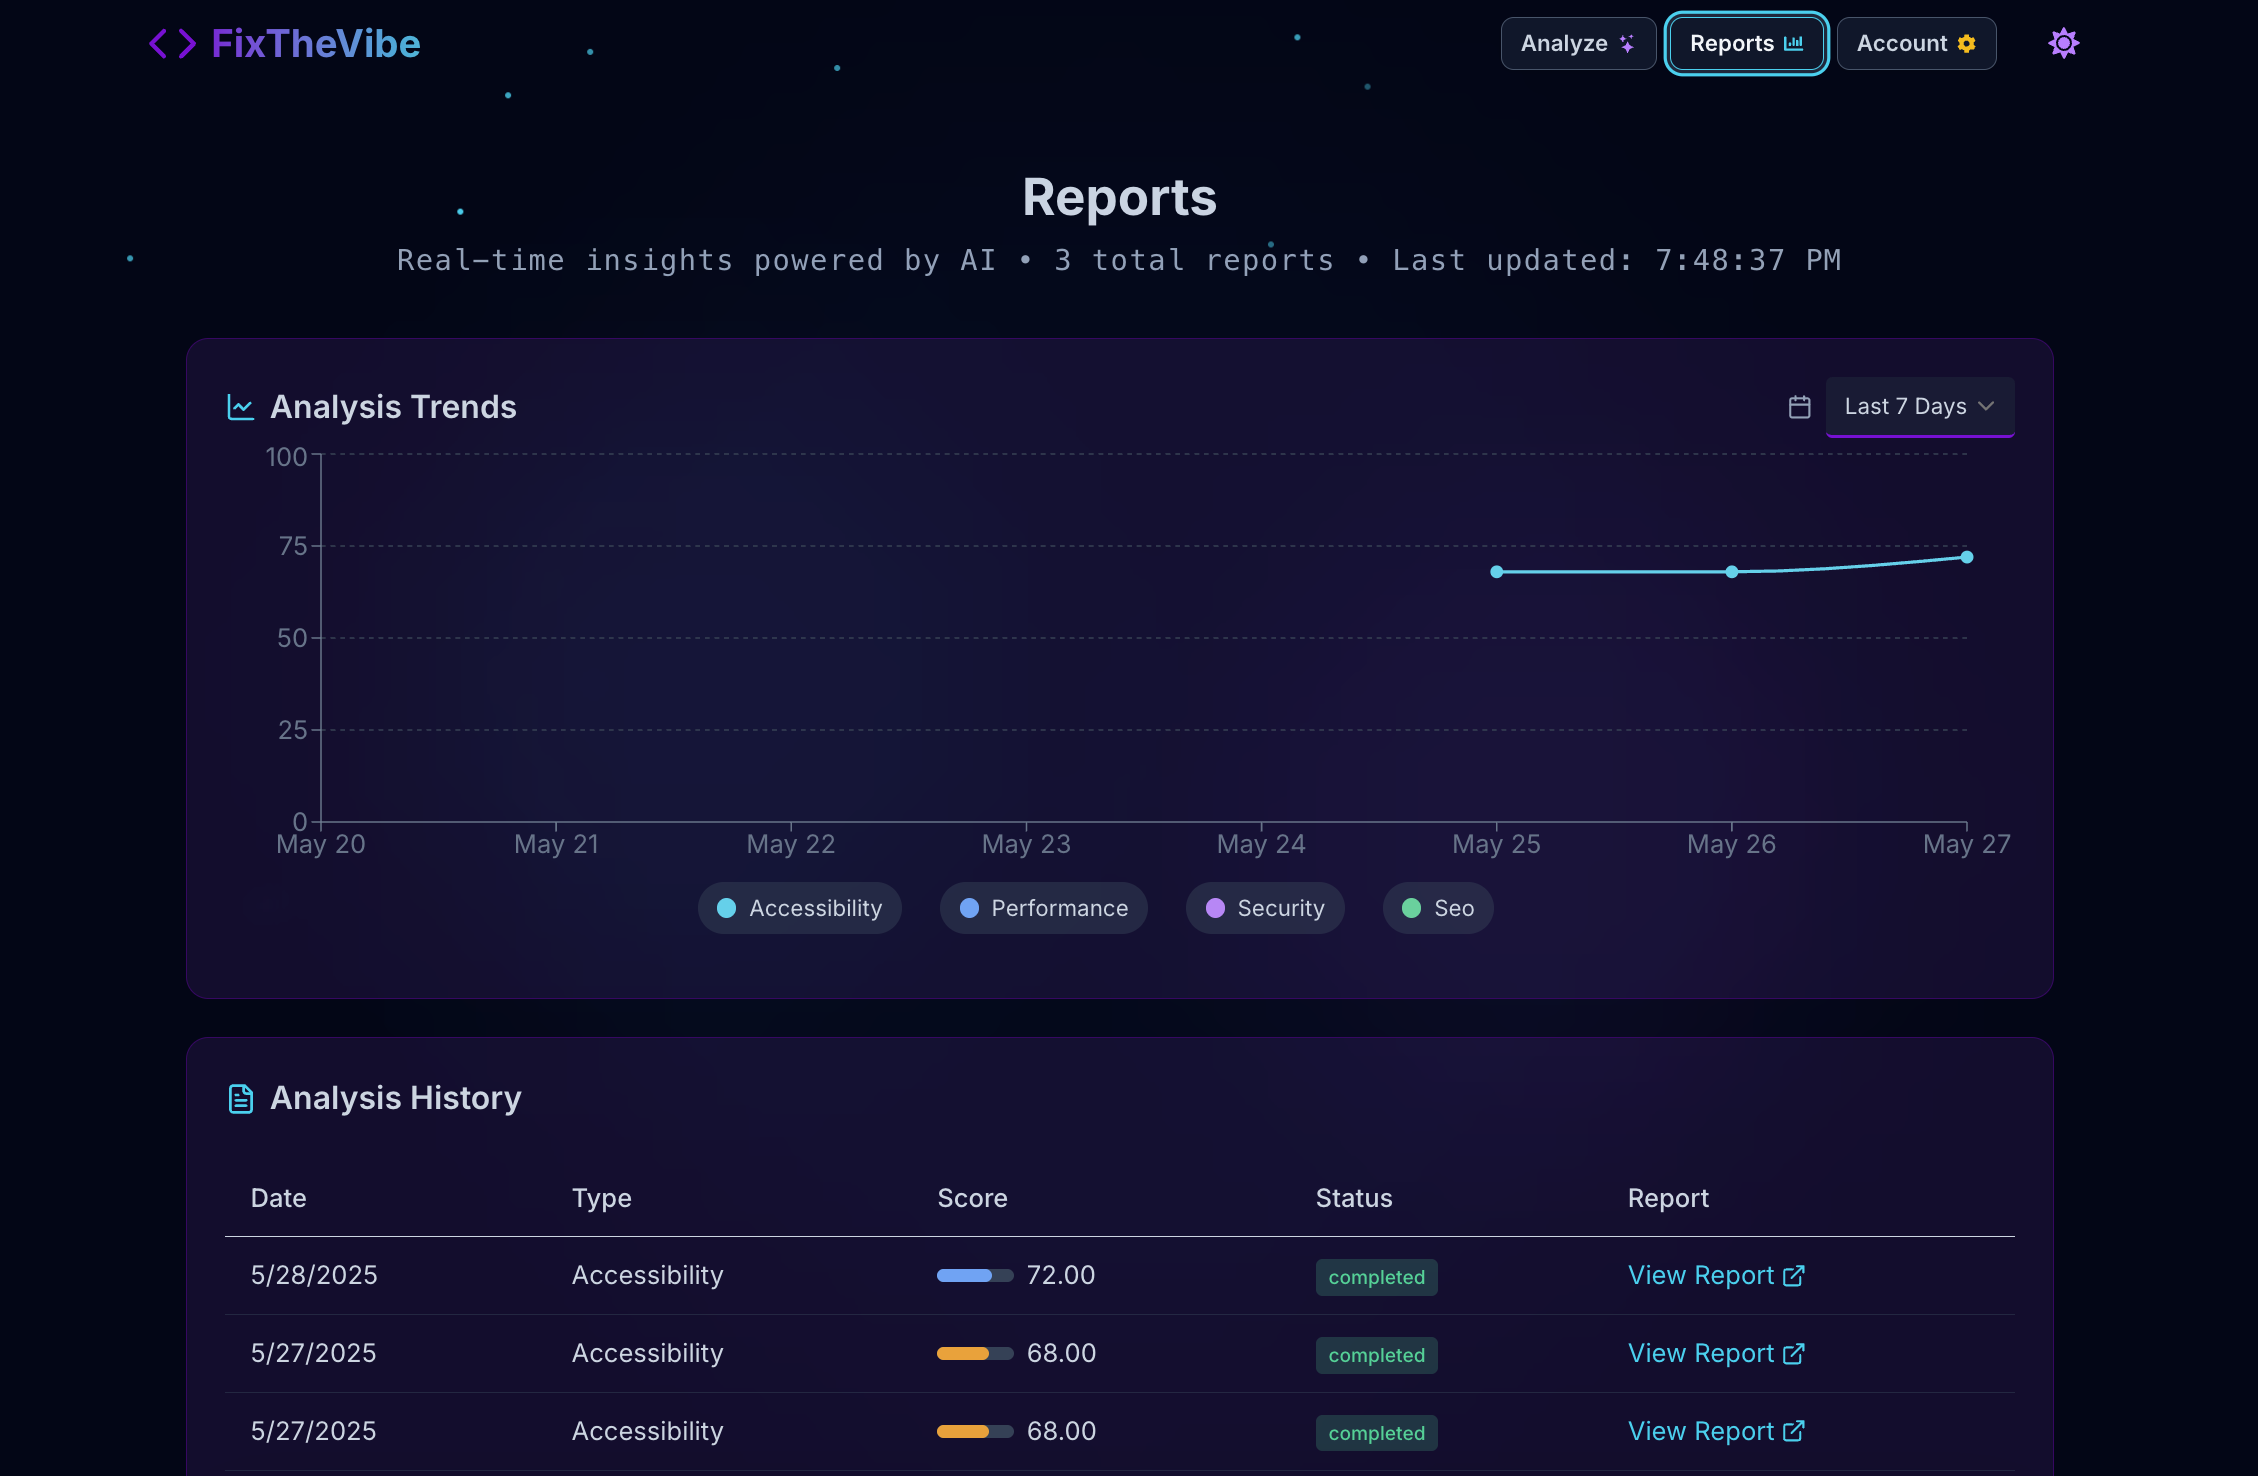Expand the Last 7 Days dropdown
The height and width of the screenshot is (1476, 2258).
click(1919, 406)
